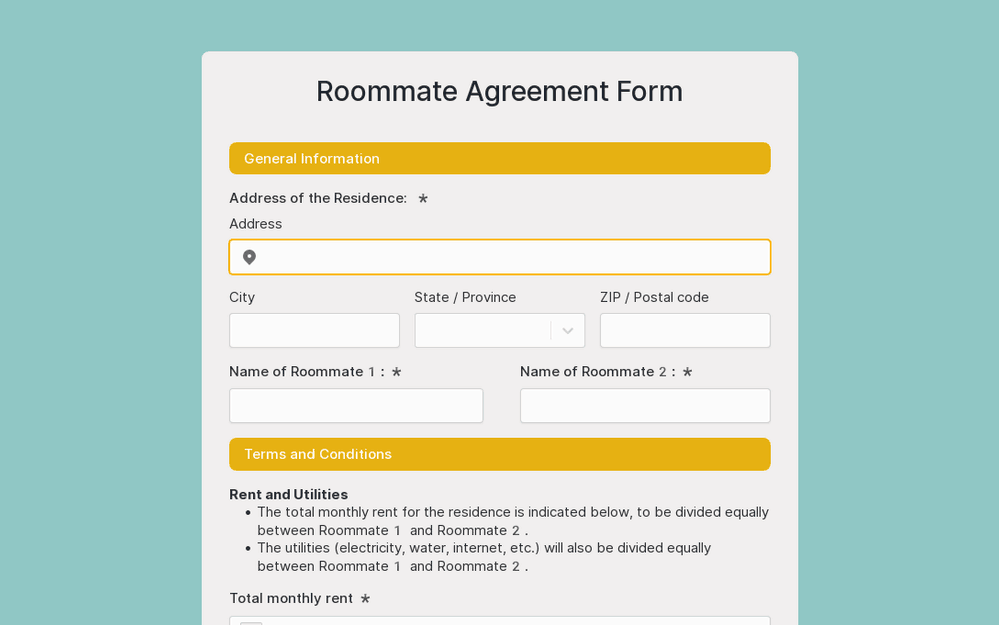Expand the State dropdown chevron arrow
The width and height of the screenshot is (999, 625).
pyautogui.click(x=567, y=331)
